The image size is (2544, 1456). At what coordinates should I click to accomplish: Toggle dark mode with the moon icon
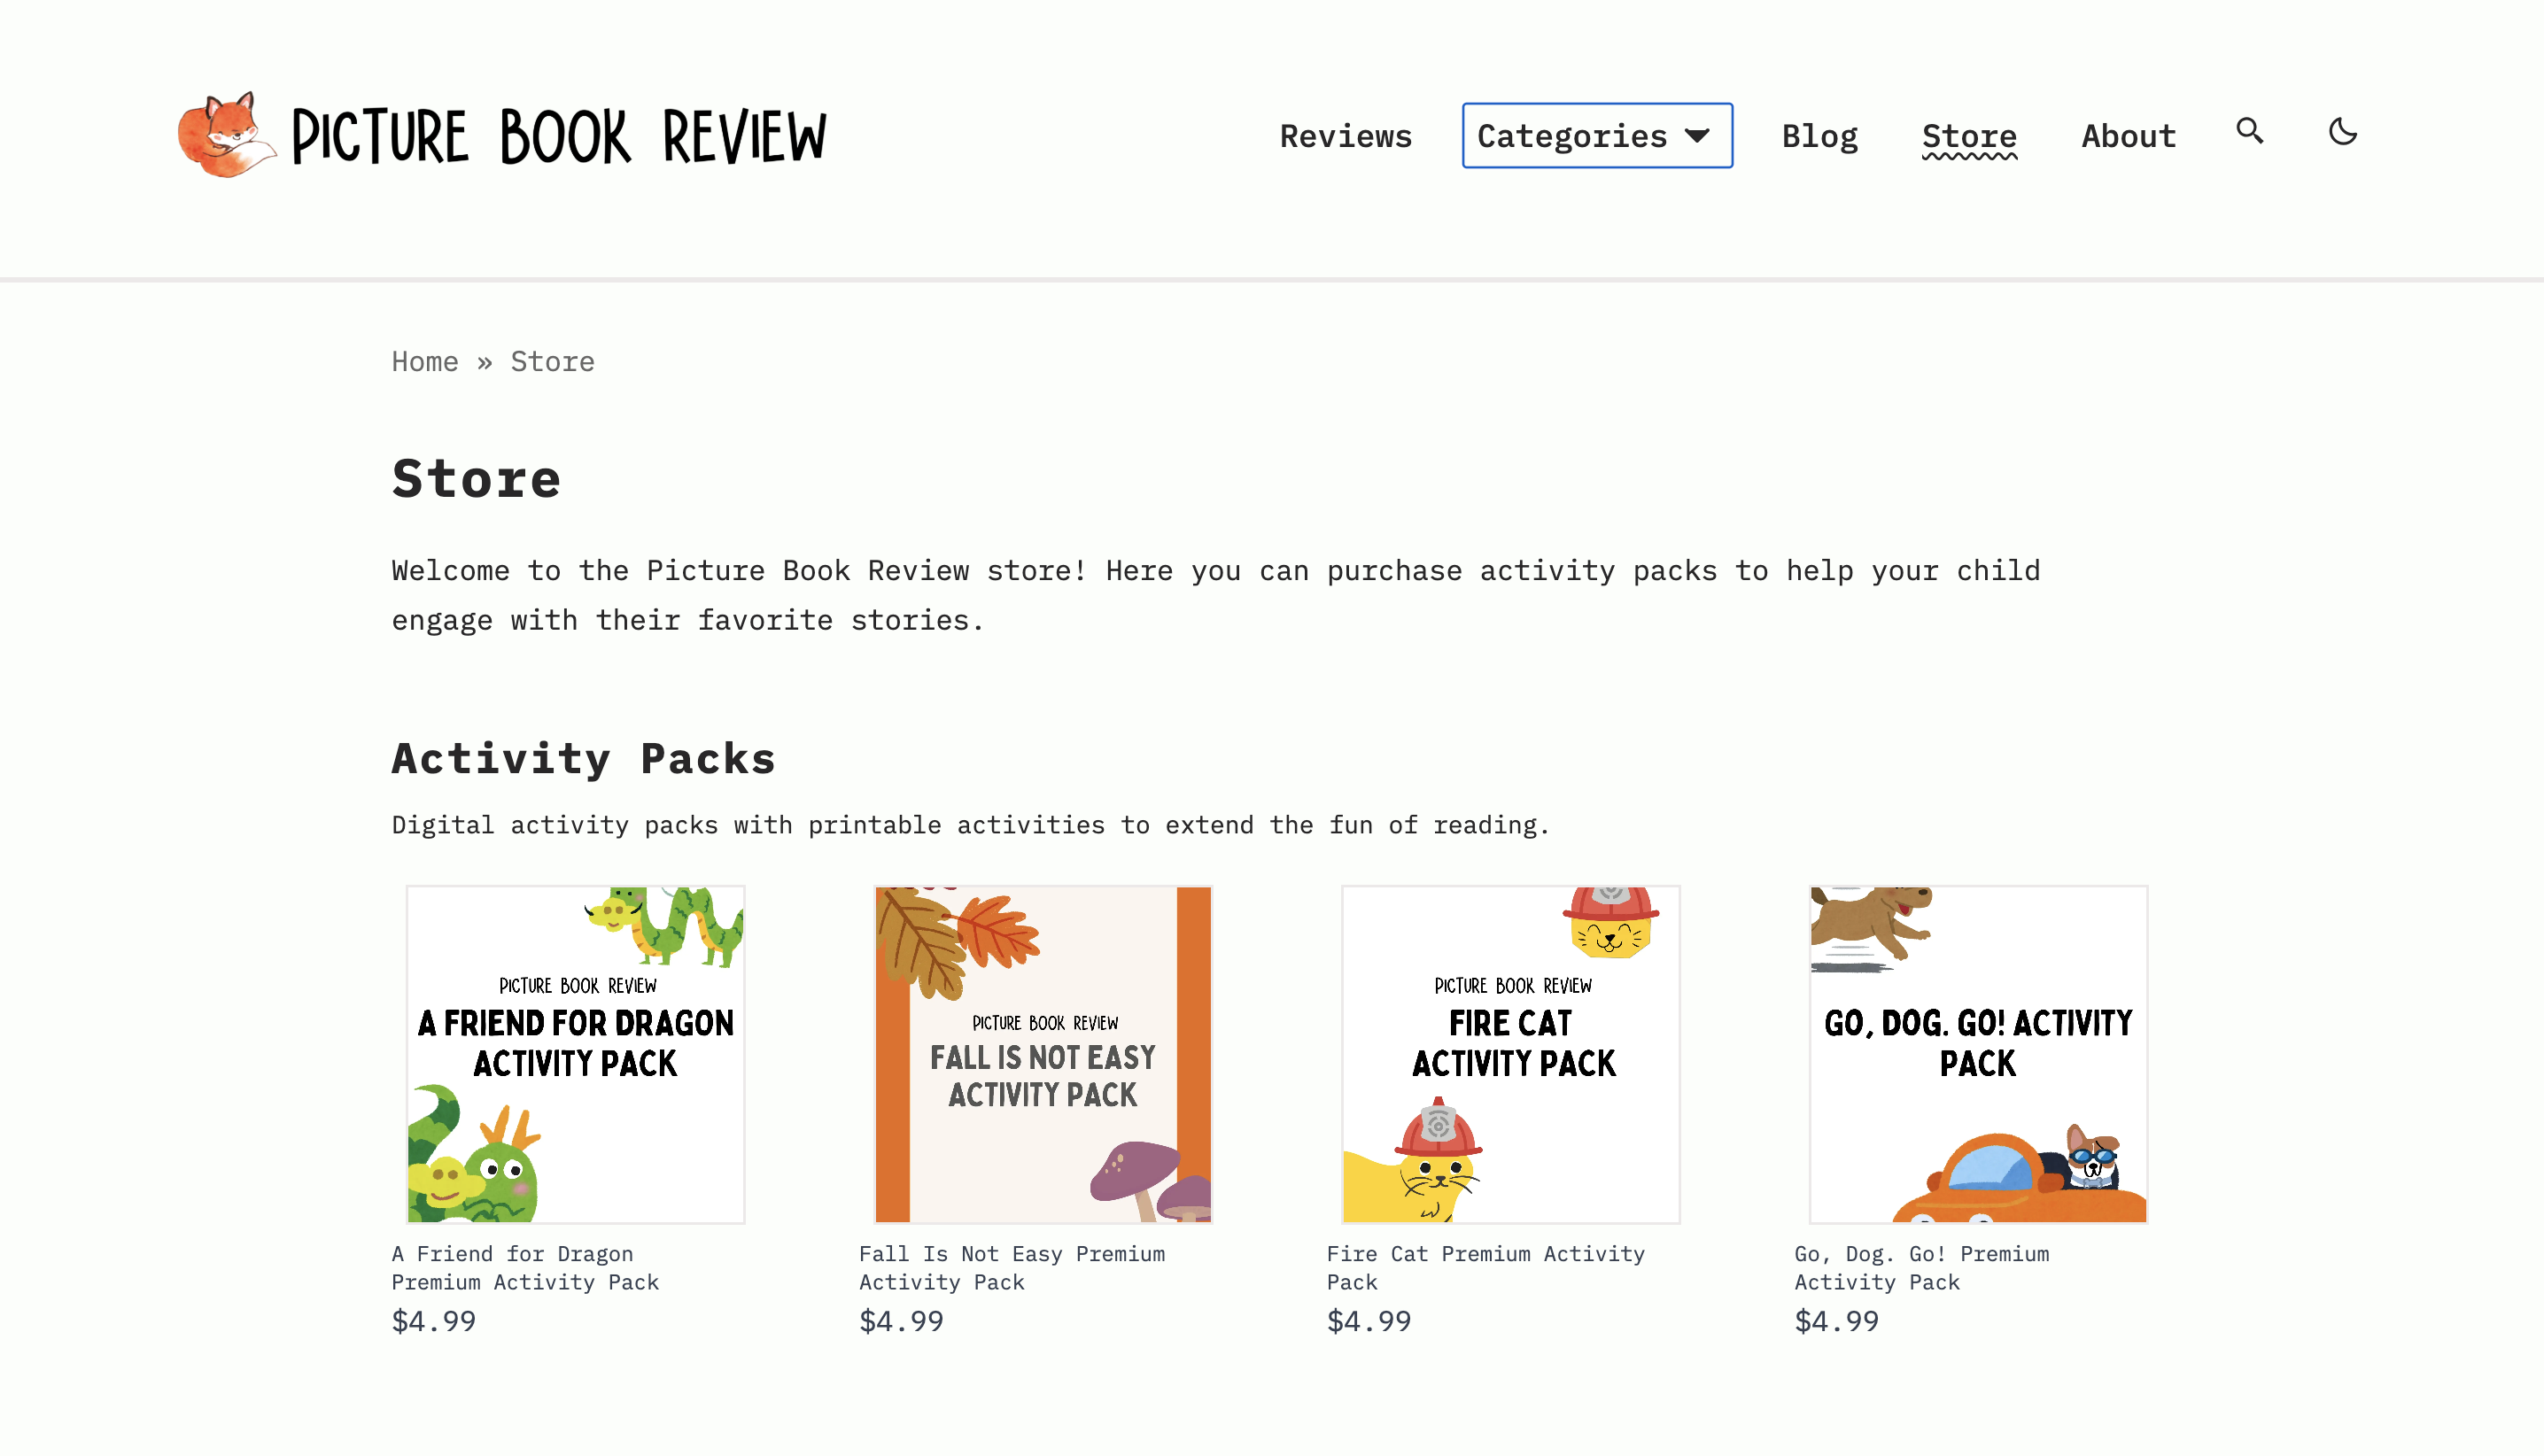[2343, 131]
